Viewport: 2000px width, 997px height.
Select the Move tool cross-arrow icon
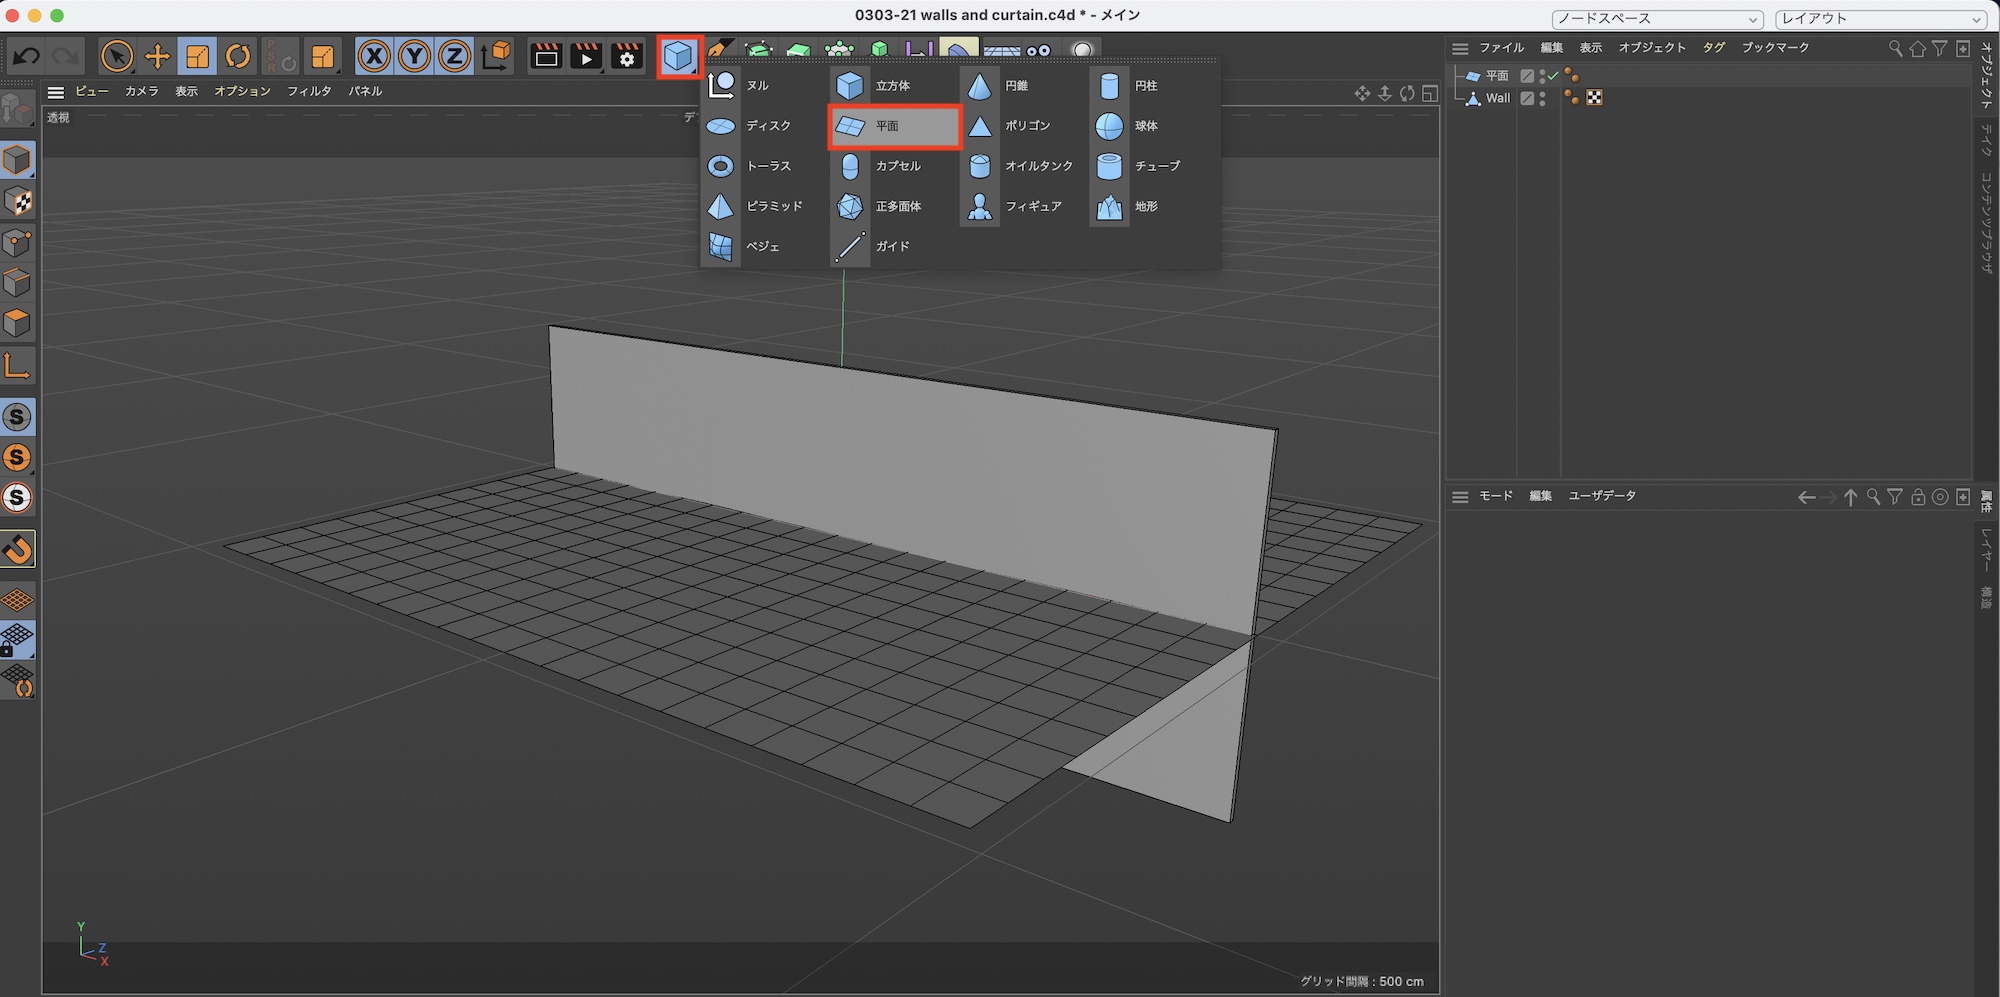157,56
